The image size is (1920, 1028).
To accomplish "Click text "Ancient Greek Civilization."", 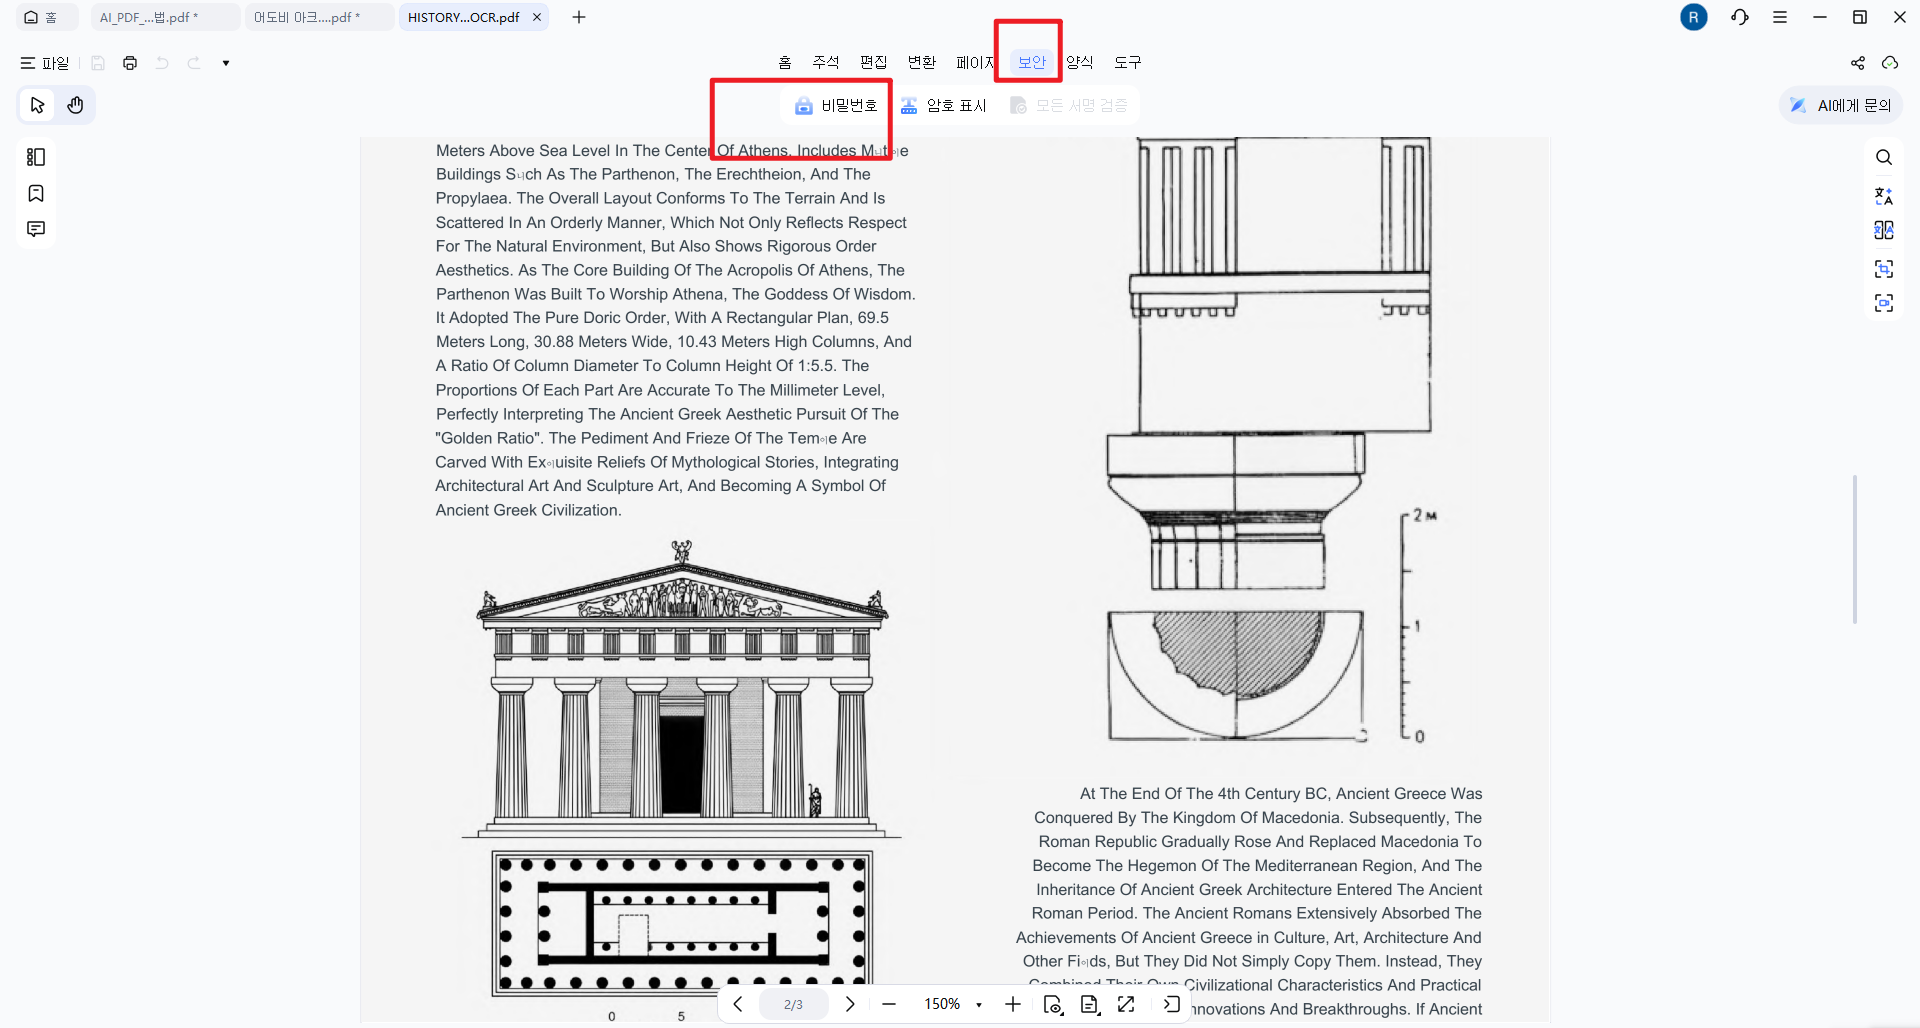I will pos(528,510).
